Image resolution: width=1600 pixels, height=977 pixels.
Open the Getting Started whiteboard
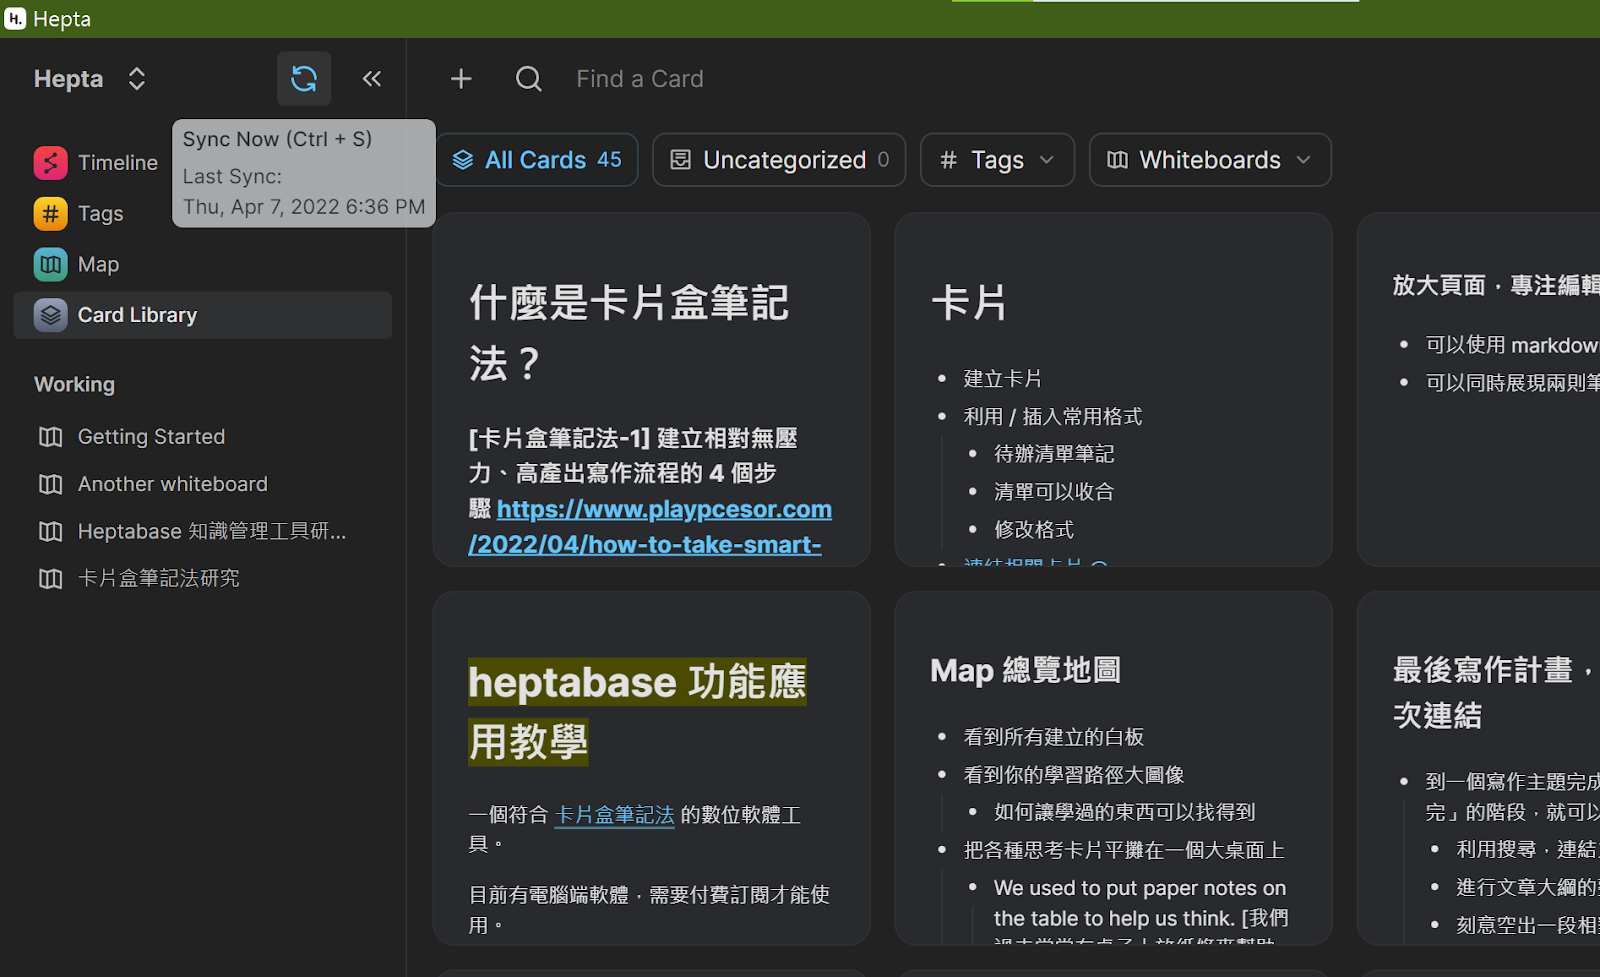[x=151, y=437]
